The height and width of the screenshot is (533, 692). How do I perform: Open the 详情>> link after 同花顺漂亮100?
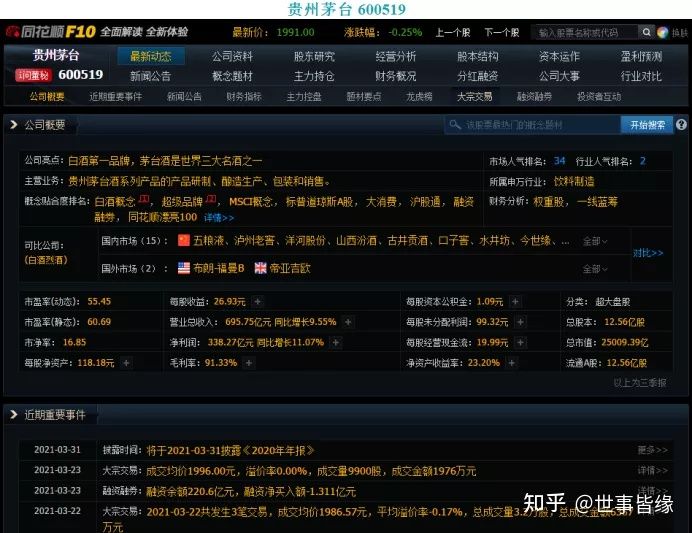coord(219,218)
